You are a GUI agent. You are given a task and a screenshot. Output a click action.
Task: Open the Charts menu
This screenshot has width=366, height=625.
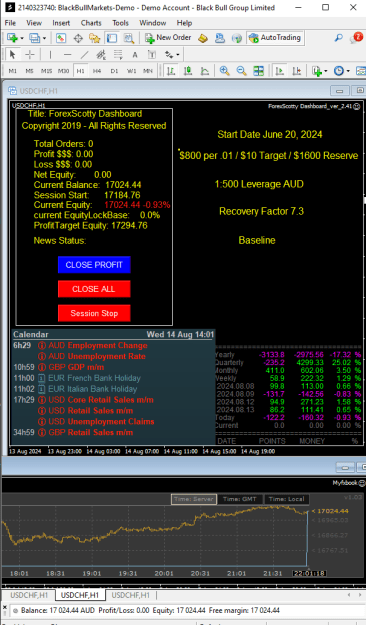[91, 23]
